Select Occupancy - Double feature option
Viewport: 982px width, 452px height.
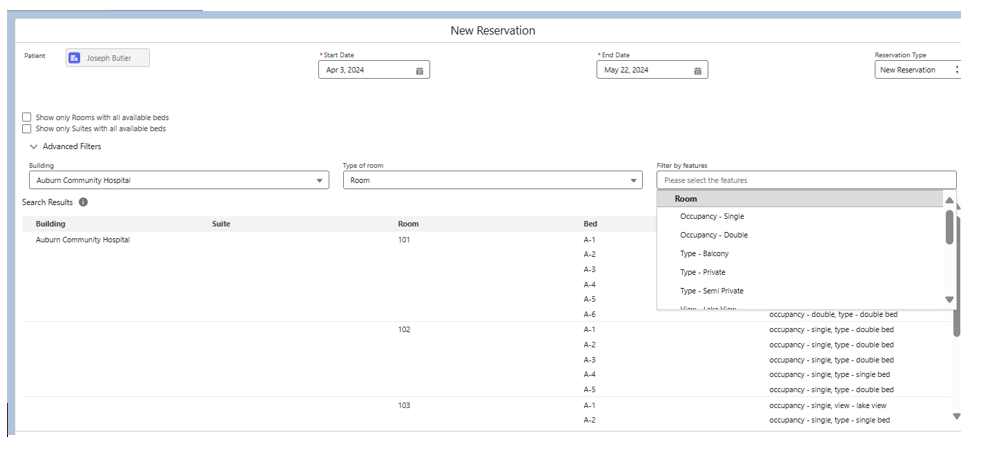713,235
